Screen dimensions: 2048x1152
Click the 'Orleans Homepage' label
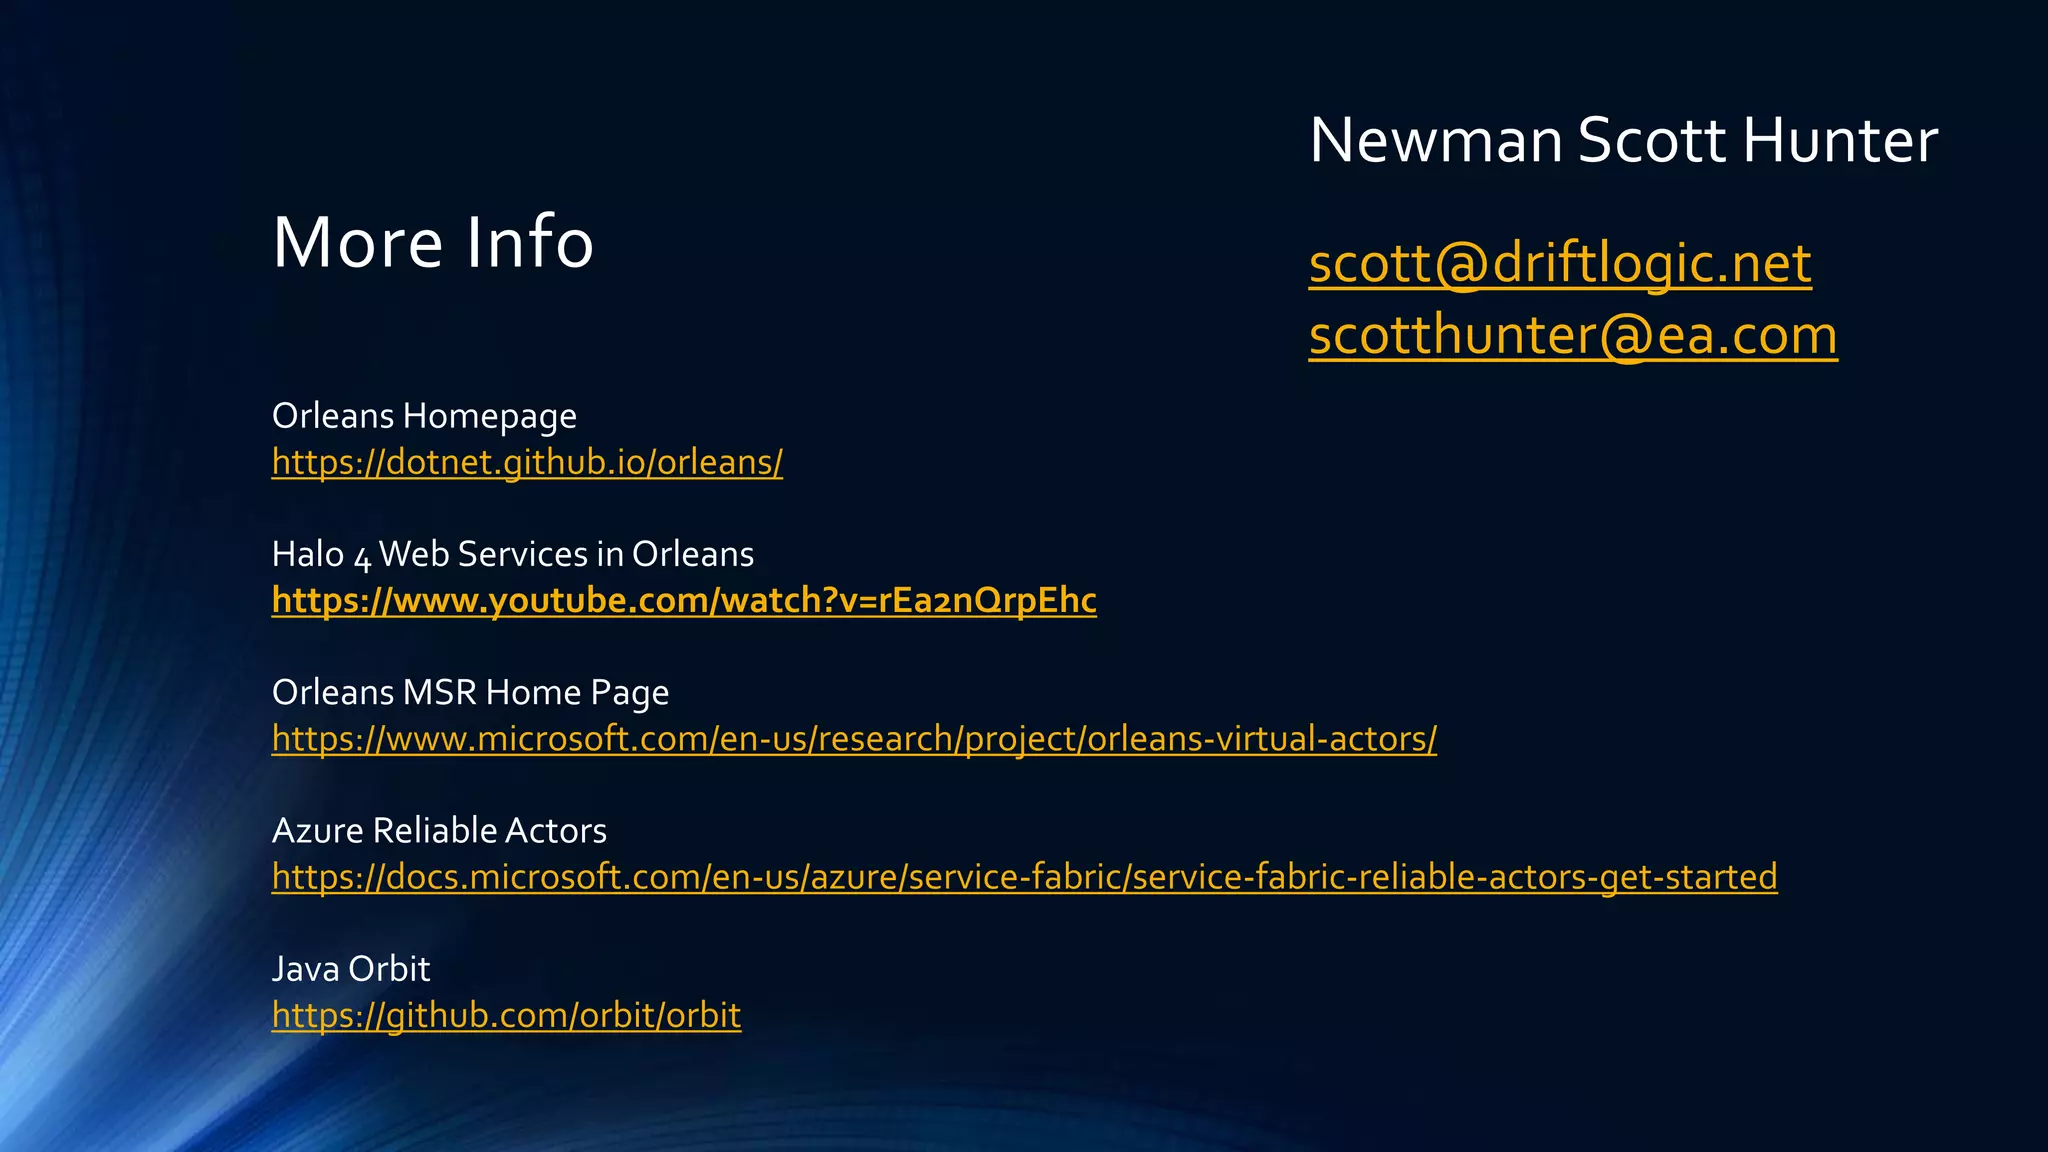[x=424, y=416]
